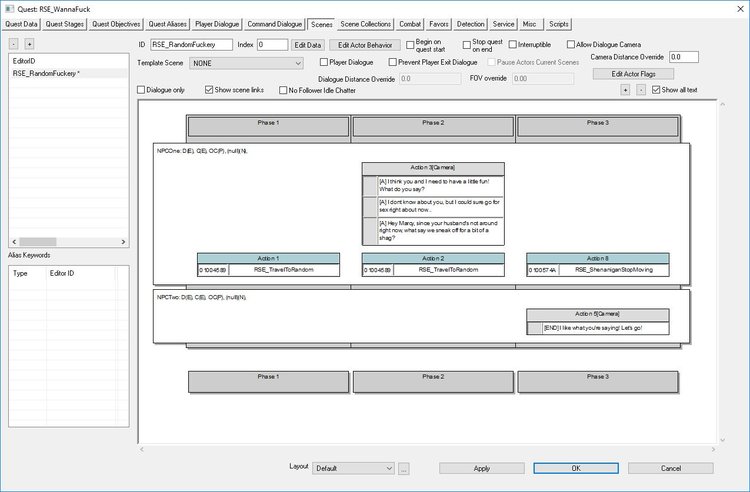Open the Scene Collections tab

pyautogui.click(x=365, y=24)
